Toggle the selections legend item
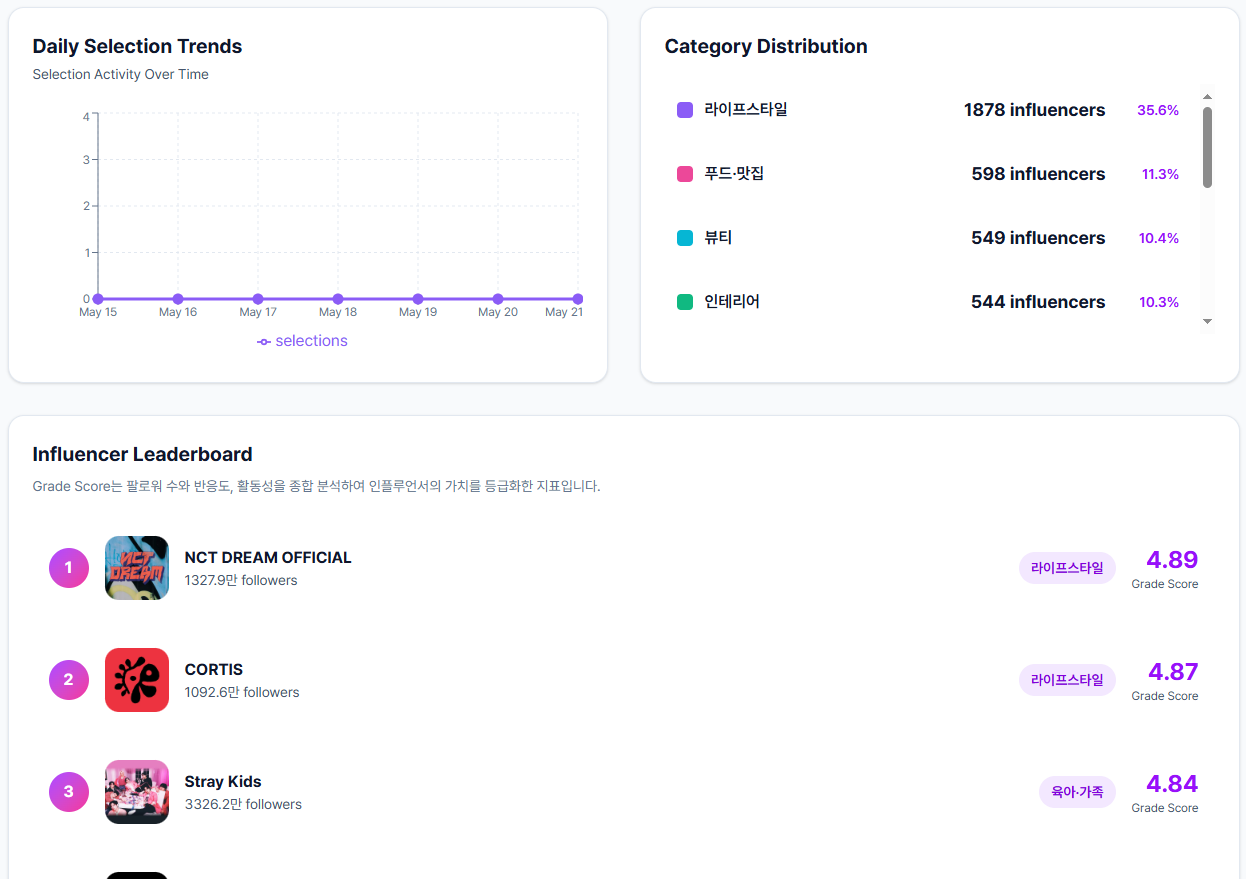The image size is (1246, 879). (x=302, y=341)
